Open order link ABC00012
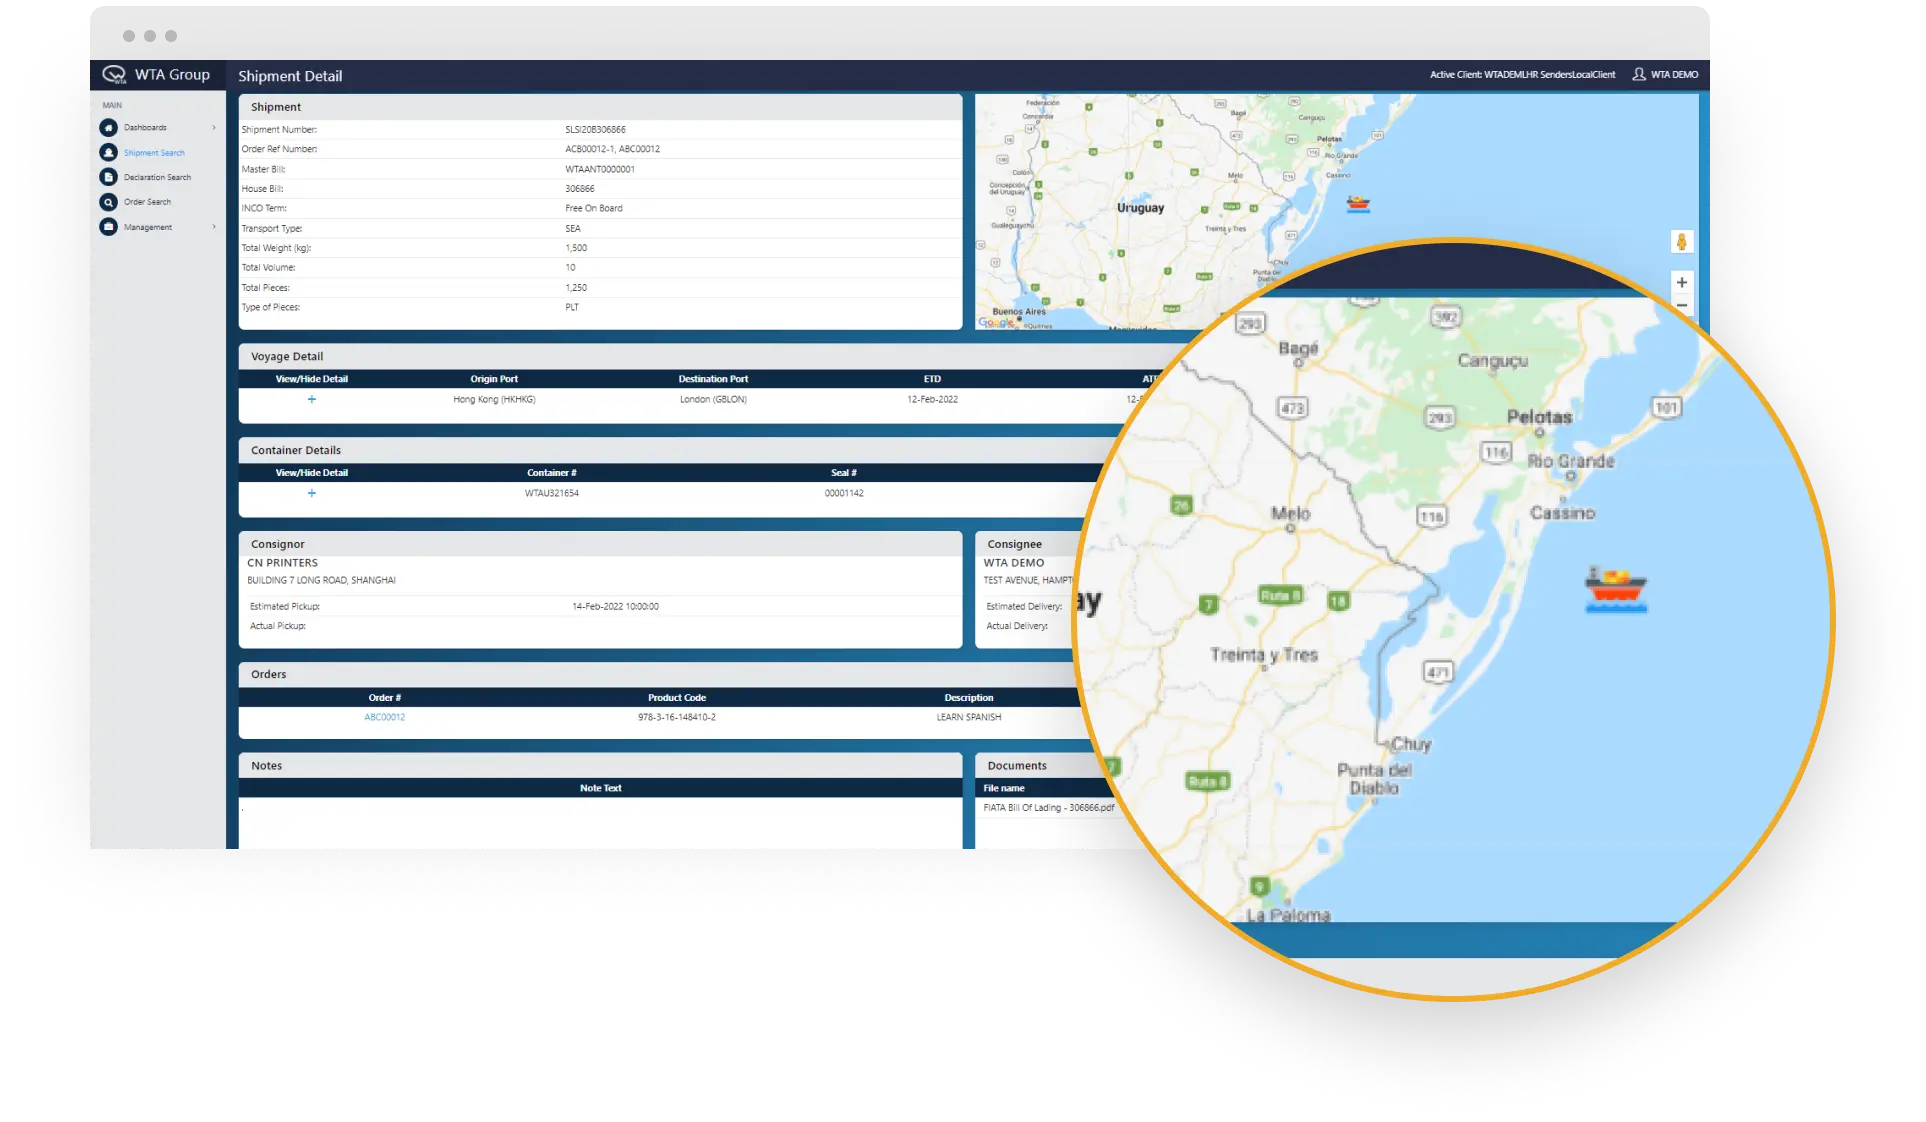Image resolution: width=1926 pixels, height=1122 pixels. click(x=384, y=717)
